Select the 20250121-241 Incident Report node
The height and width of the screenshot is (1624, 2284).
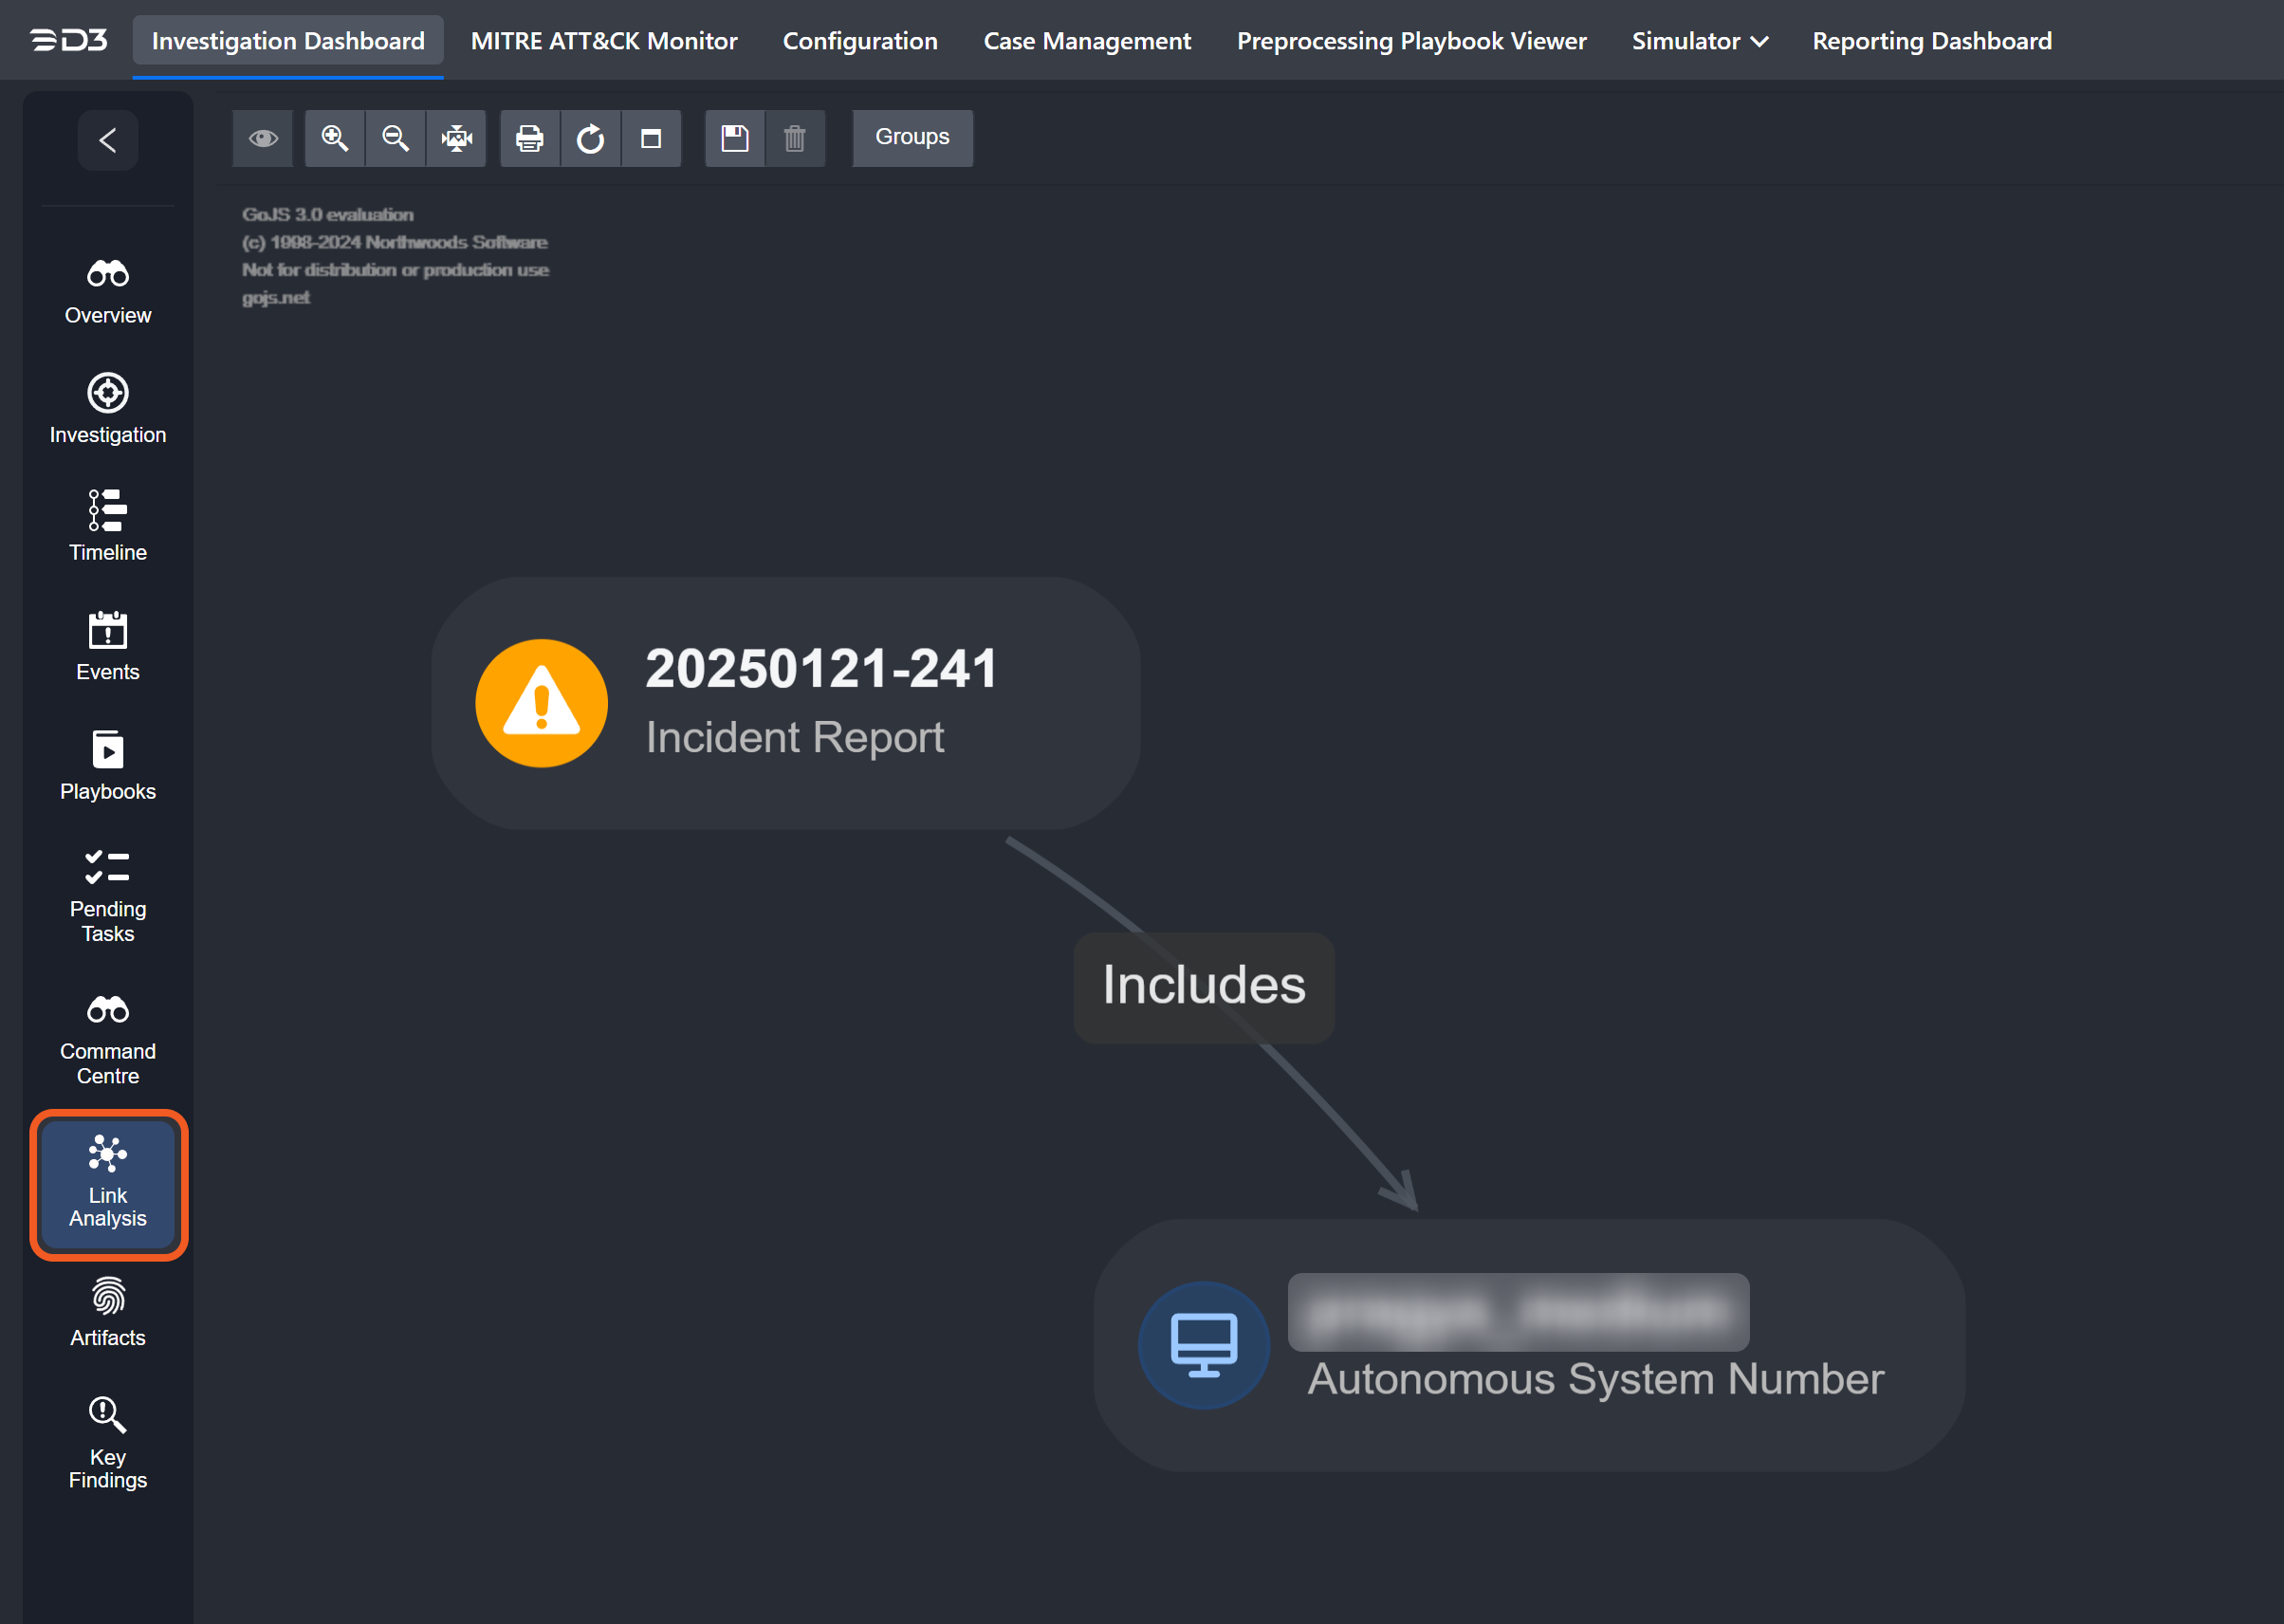786,703
